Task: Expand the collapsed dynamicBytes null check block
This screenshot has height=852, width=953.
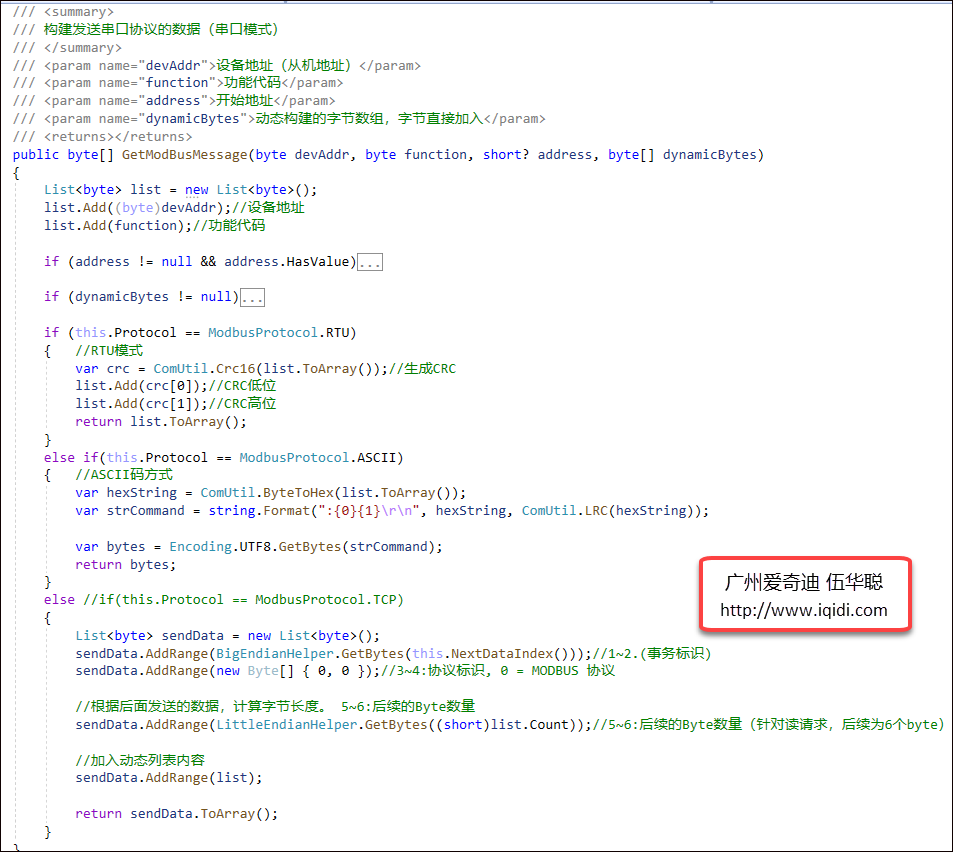Action: tap(250, 296)
